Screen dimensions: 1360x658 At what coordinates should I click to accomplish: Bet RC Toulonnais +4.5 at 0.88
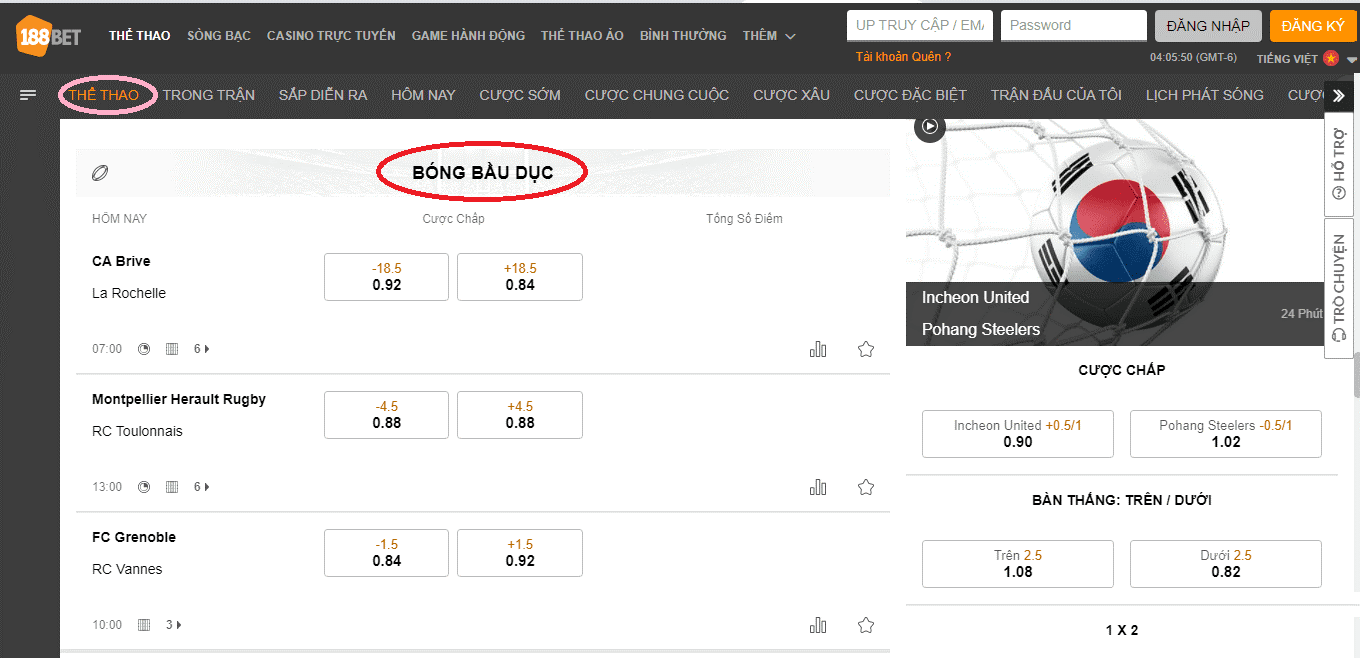coord(520,415)
